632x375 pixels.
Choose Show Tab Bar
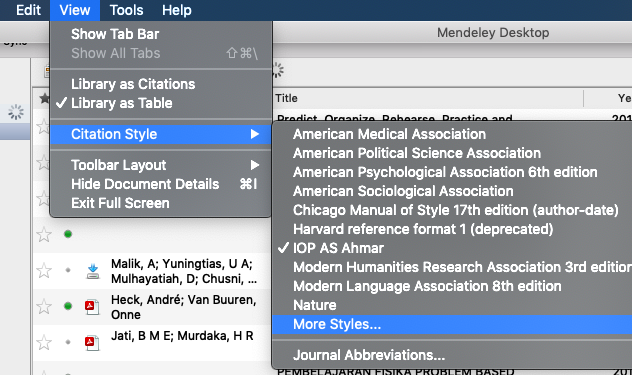coord(160,34)
